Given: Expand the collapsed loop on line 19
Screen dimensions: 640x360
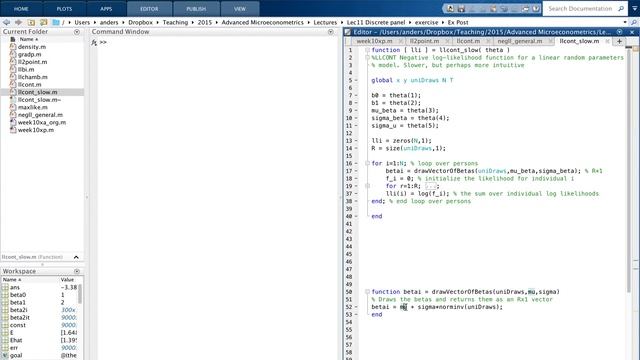Looking at the screenshot, I should [x=367, y=186].
